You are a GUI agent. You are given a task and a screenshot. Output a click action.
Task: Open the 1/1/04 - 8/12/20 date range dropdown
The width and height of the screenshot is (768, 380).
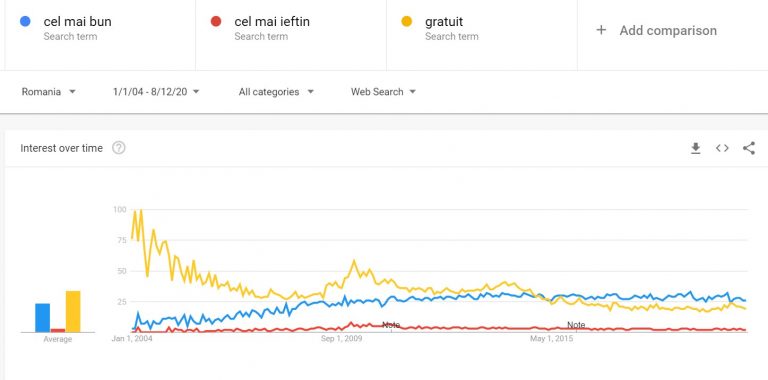click(156, 92)
